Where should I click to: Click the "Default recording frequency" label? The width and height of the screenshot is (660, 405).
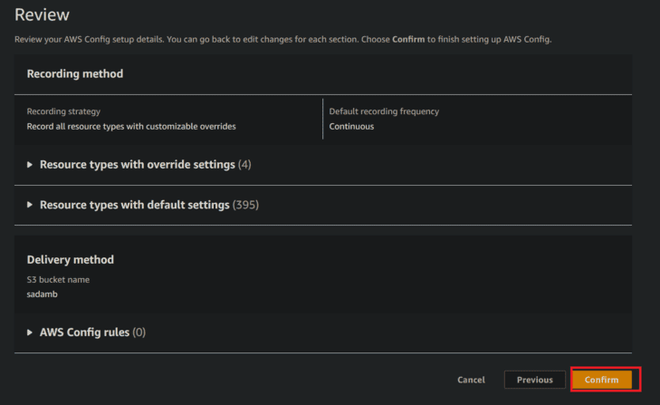click(x=384, y=111)
